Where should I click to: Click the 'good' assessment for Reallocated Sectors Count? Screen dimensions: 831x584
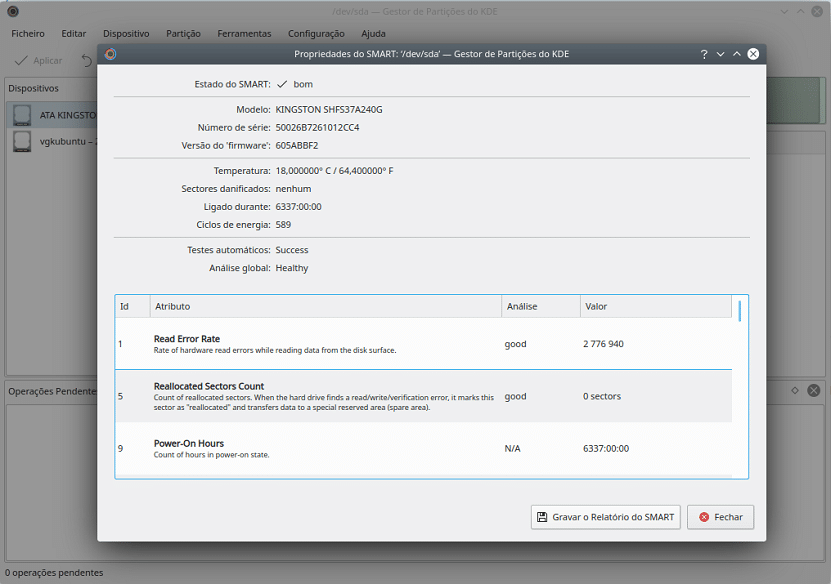515,396
